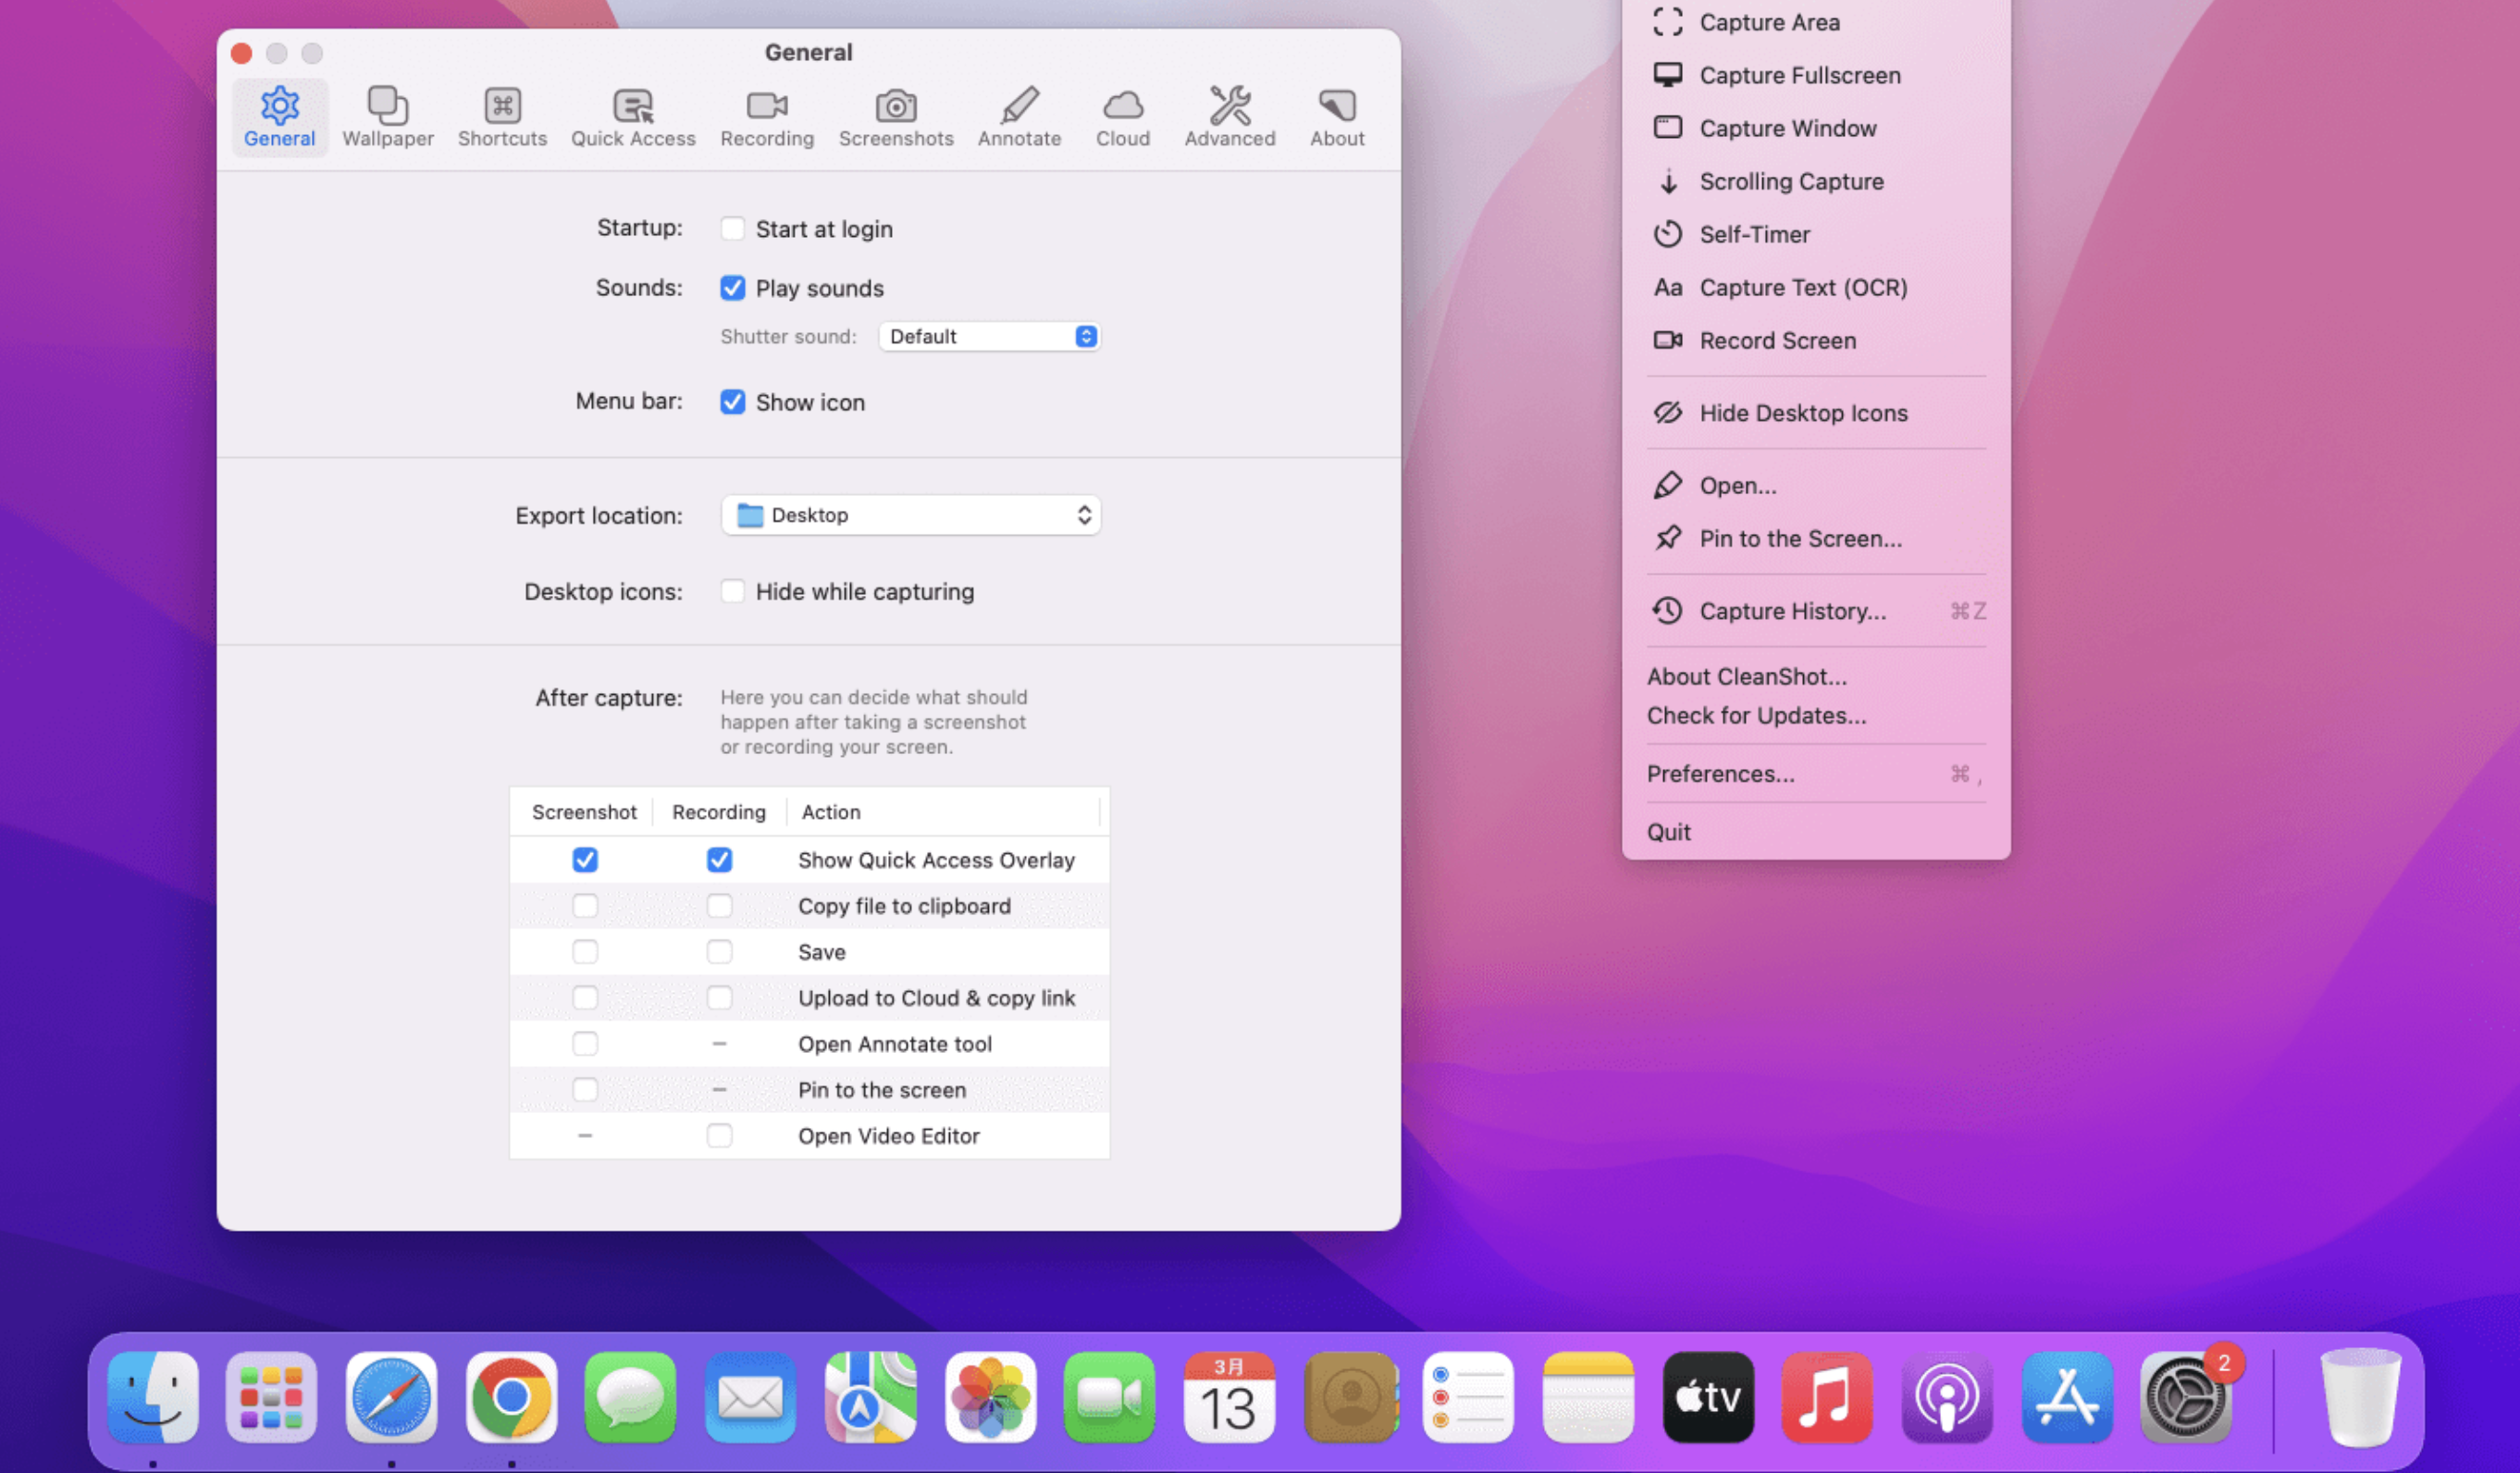Enable Hide while capturing desktop icons
Viewport: 2520px width, 1473px height.
click(733, 591)
